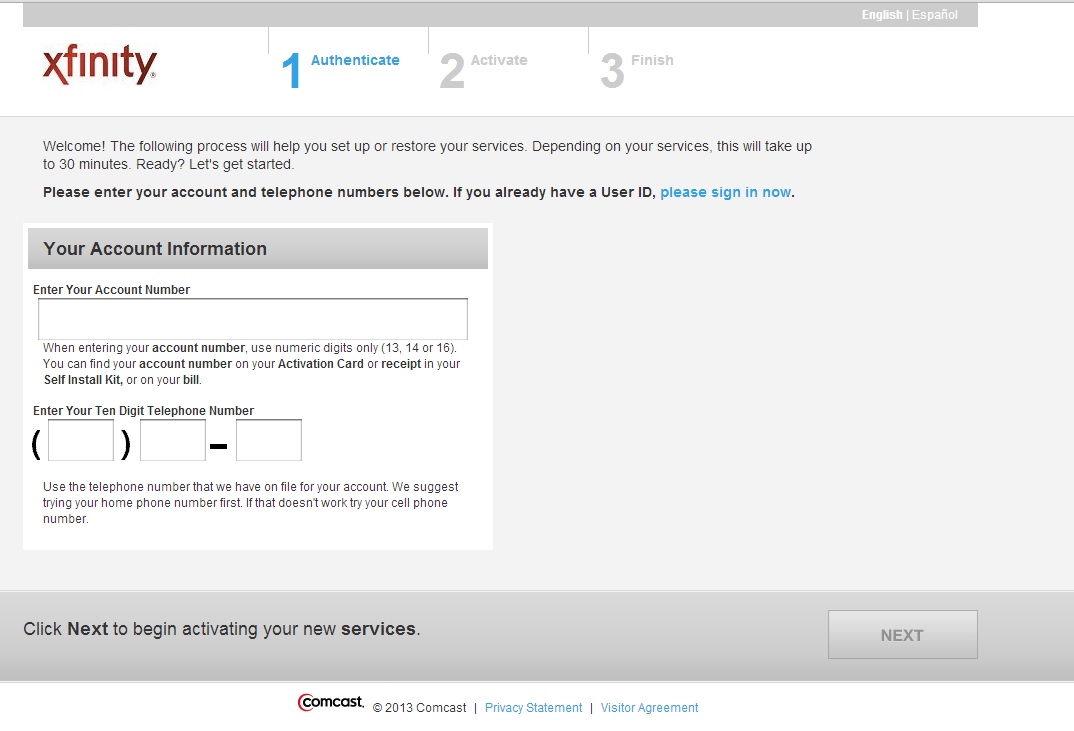This screenshot has height=731, width=1074.
Task: Open the sign in page via 'please sign in now'
Action: coord(725,192)
